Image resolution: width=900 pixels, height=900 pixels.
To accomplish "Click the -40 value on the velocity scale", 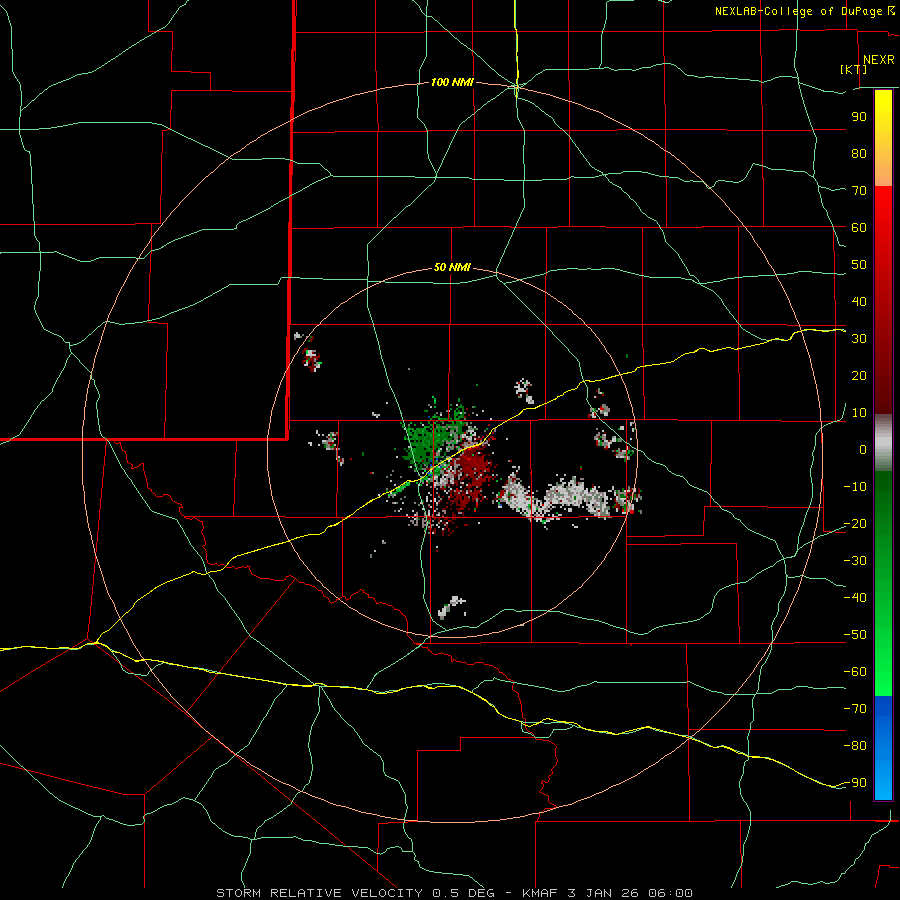I will click(x=855, y=598).
